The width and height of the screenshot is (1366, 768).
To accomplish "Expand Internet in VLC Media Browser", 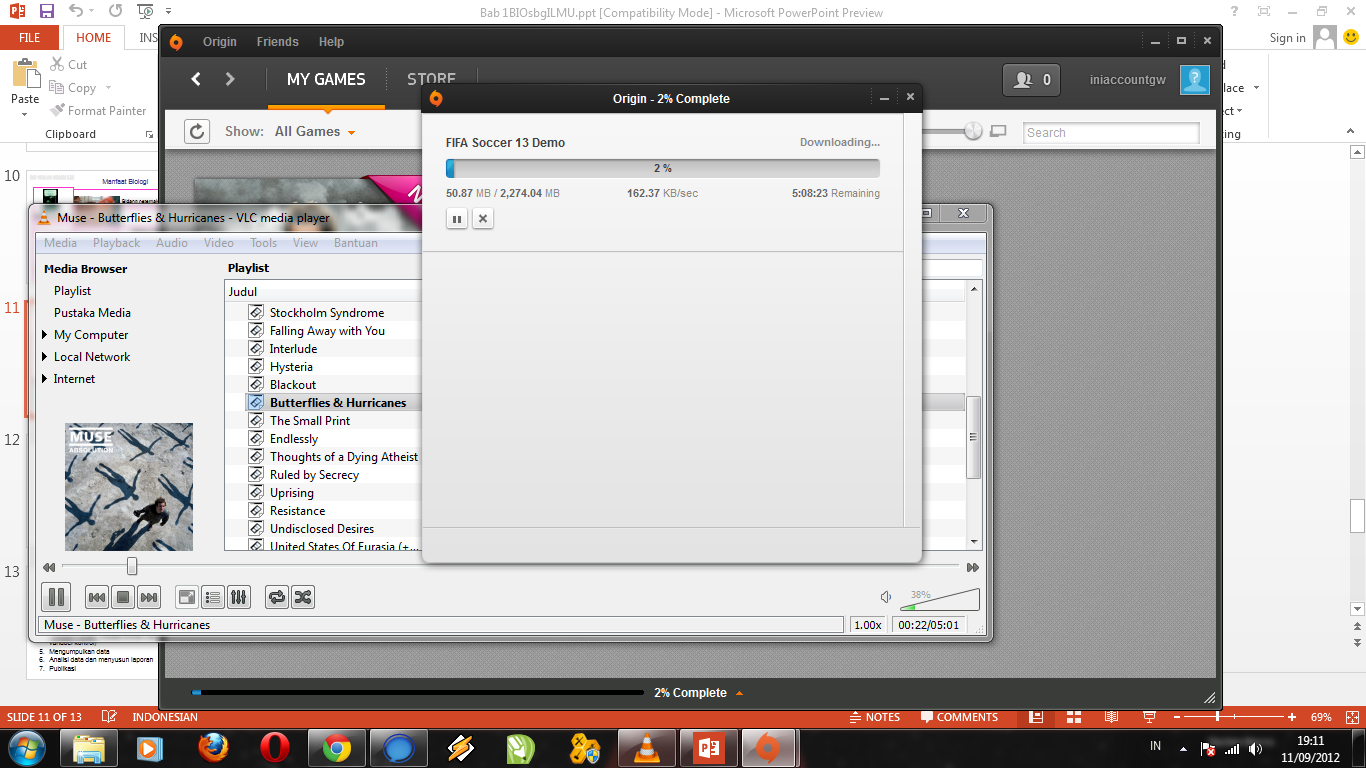I will 45,379.
